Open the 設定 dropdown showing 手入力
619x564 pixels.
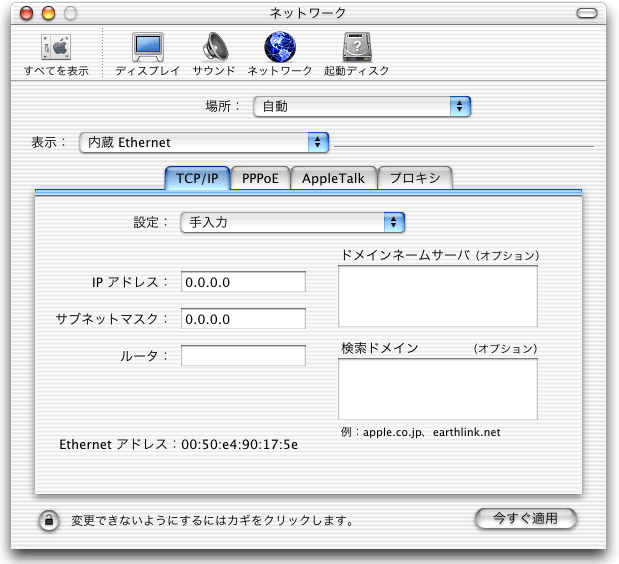[x=293, y=222]
